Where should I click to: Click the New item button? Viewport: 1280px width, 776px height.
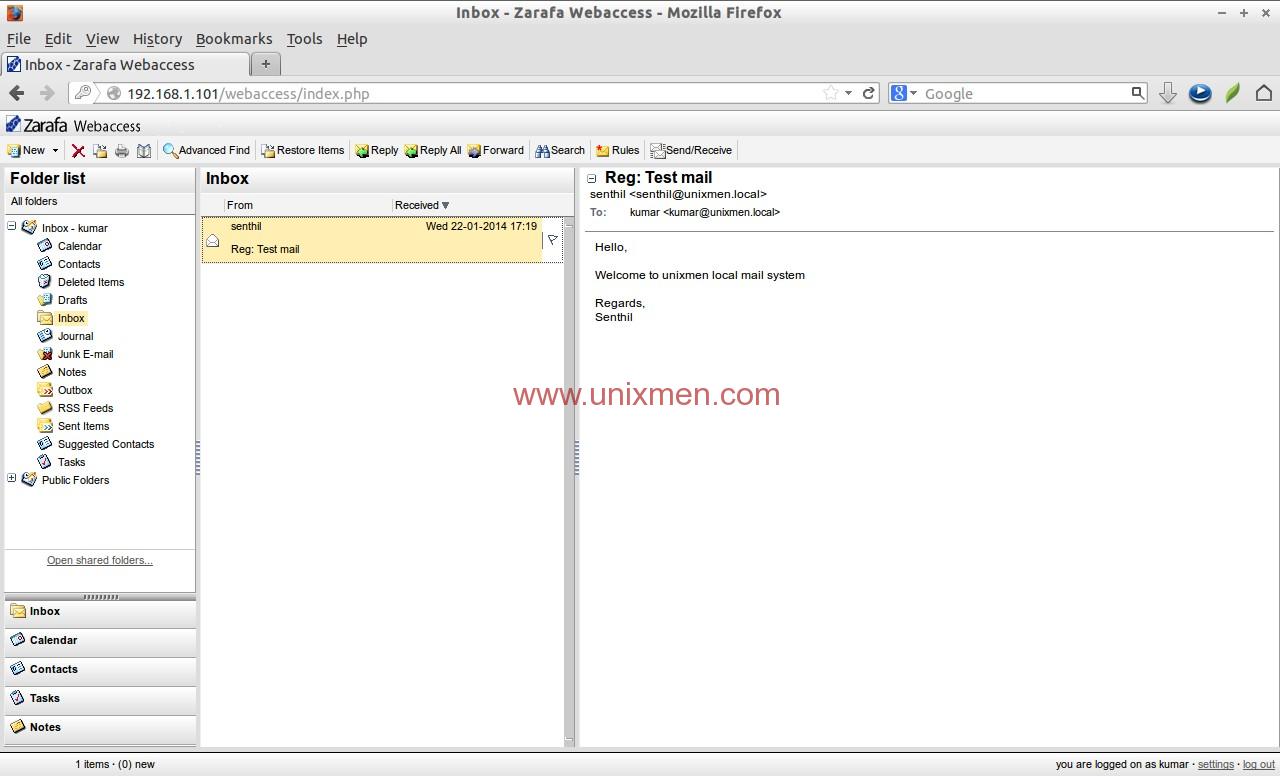(x=26, y=150)
